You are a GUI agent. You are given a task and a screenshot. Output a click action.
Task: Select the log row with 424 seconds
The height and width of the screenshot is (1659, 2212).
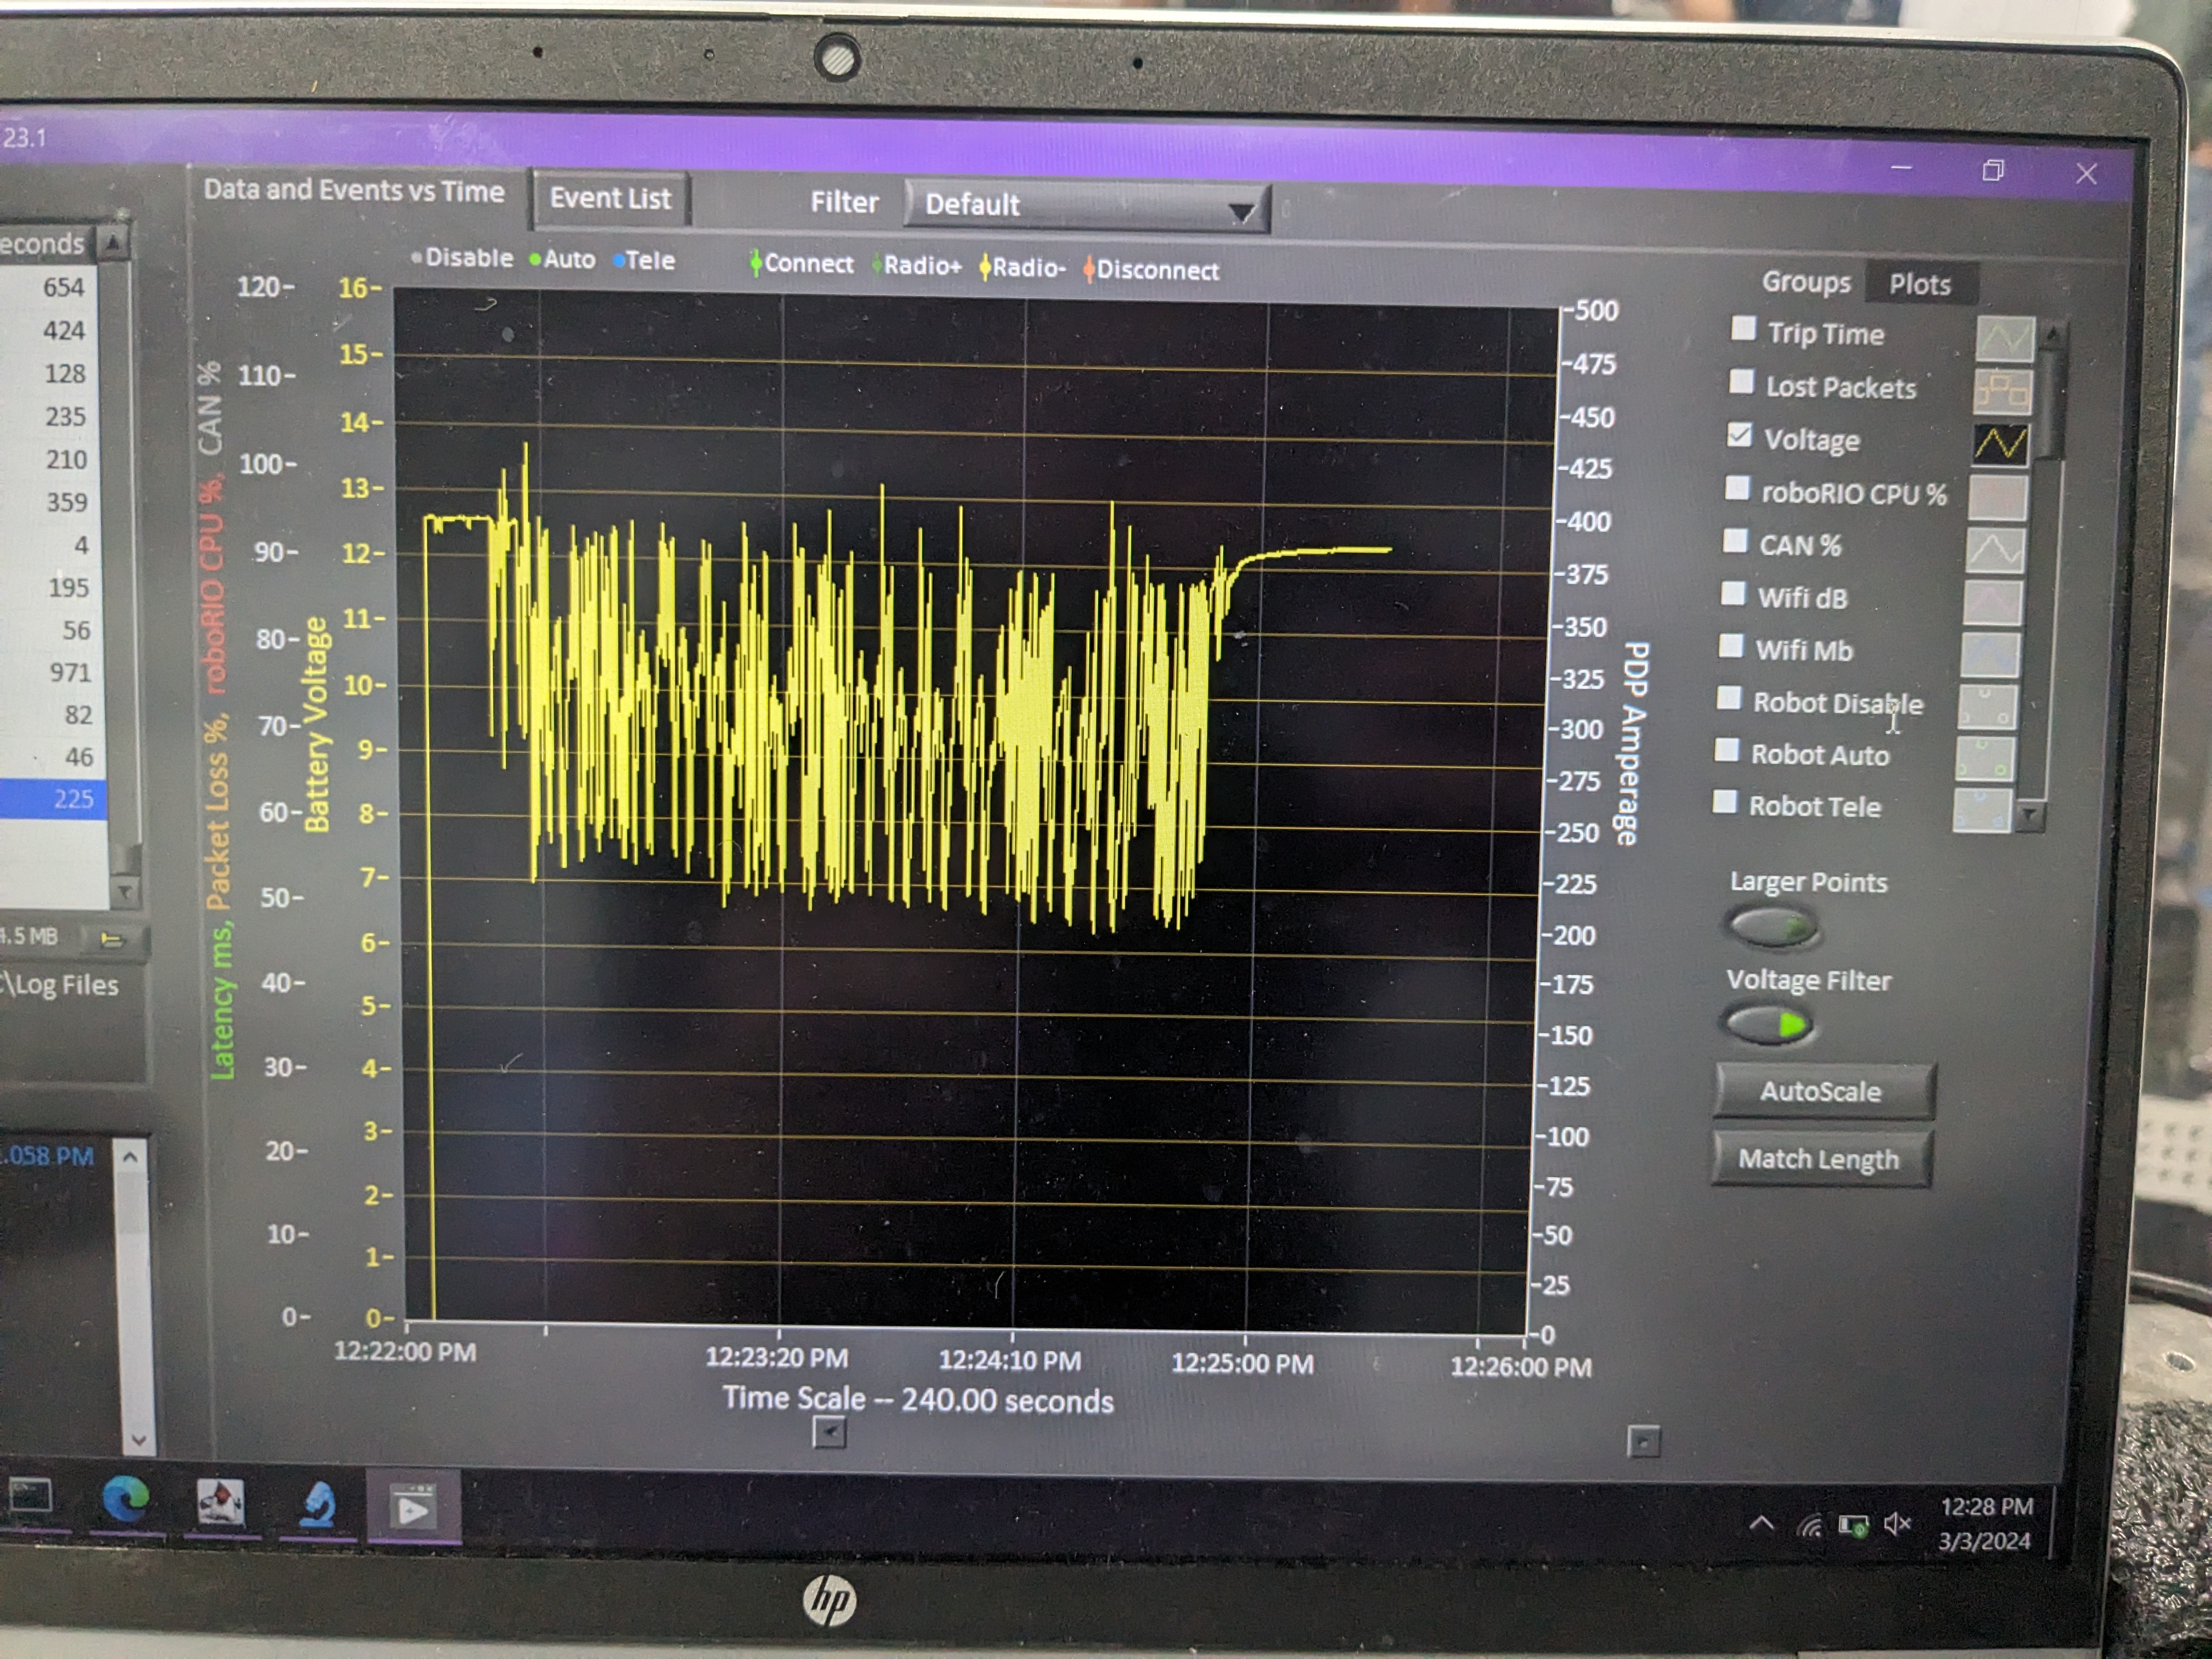pos(48,330)
